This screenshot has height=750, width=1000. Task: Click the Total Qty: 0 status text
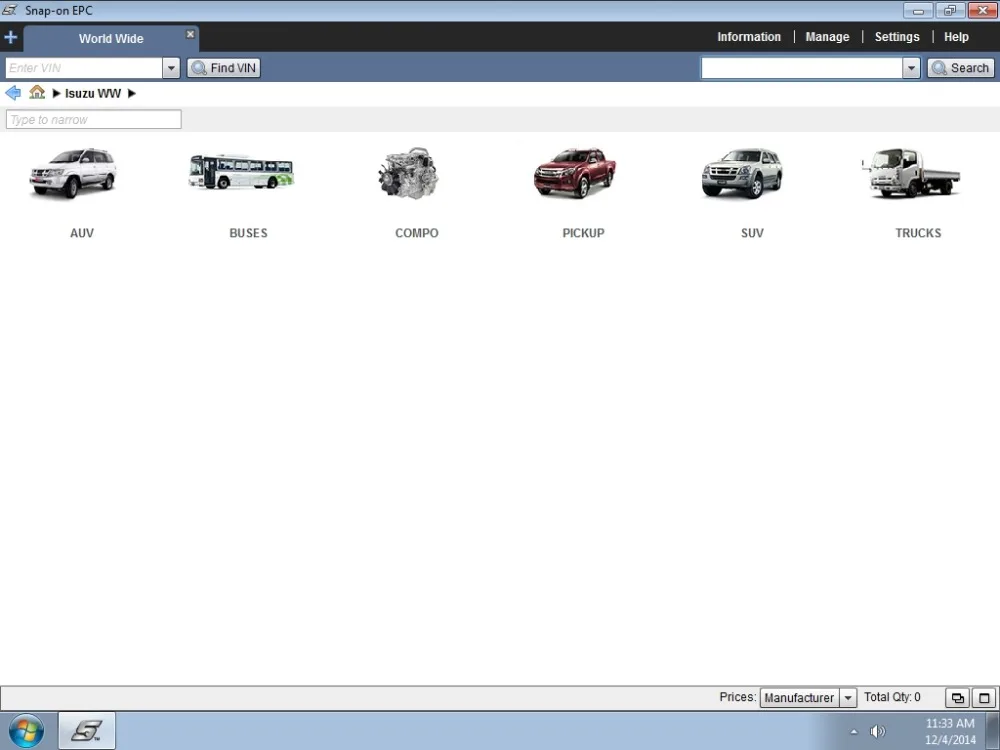tap(892, 697)
